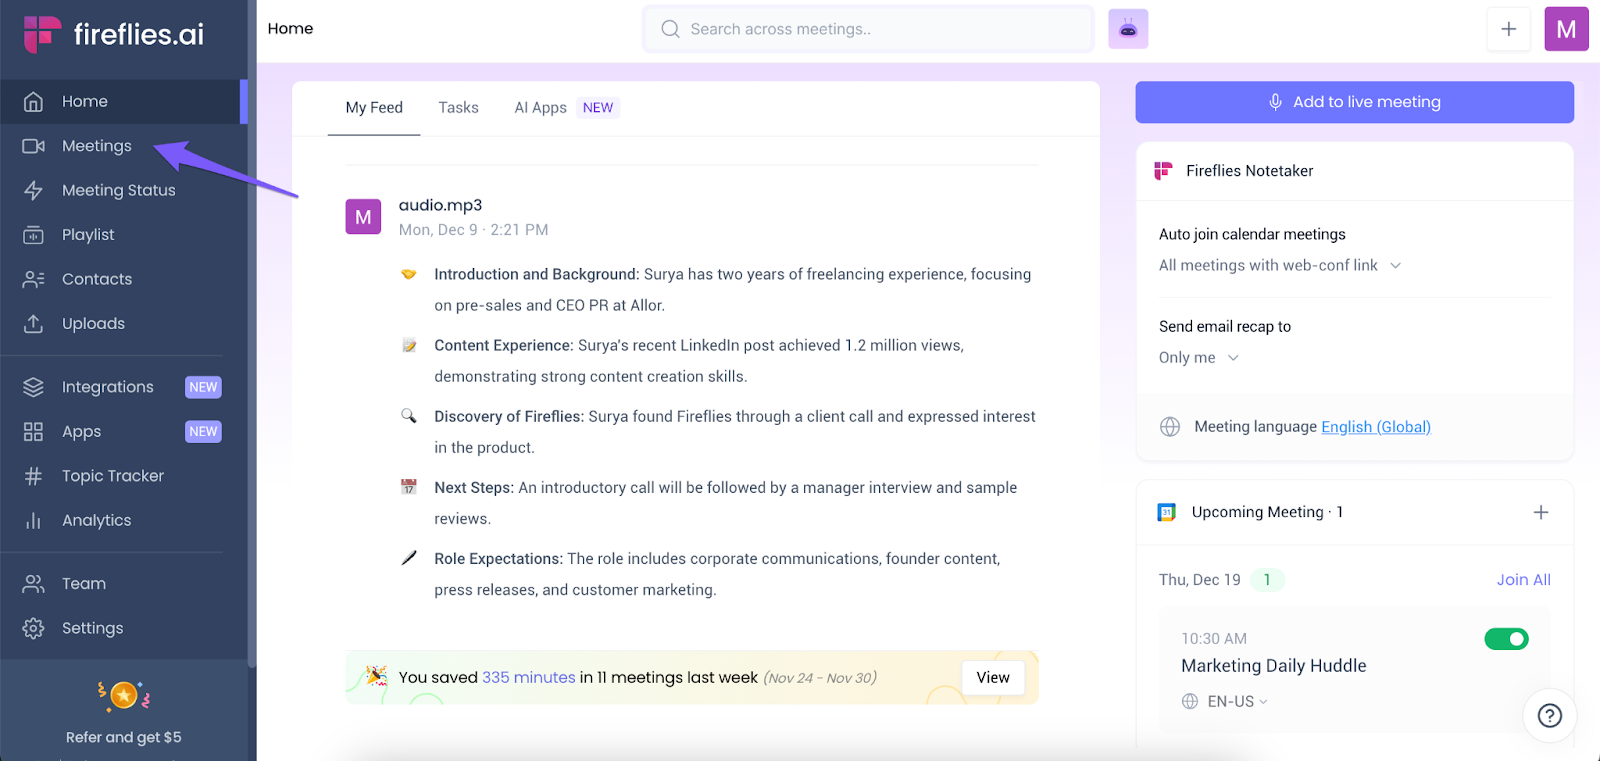Open the audio.mp3 meeting title
The height and width of the screenshot is (761, 1600).
click(440, 205)
